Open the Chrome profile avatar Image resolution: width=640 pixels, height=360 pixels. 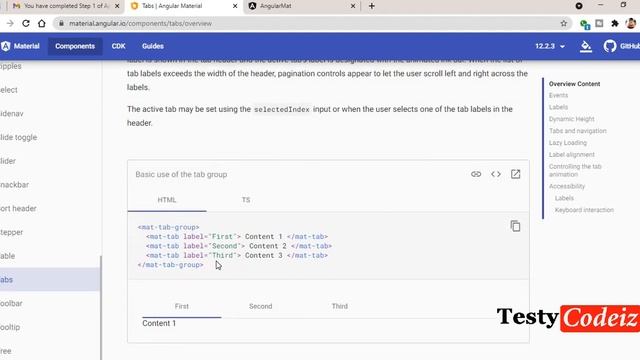pyautogui.click(x=631, y=23)
